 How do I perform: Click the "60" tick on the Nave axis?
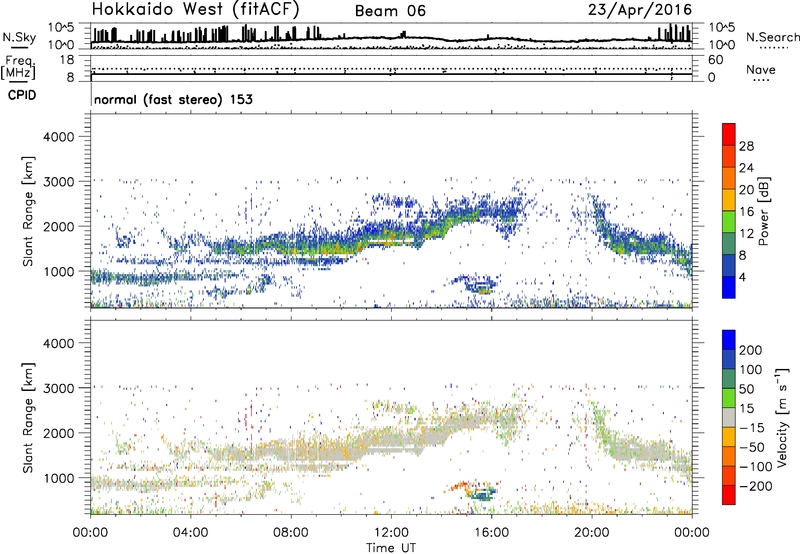coord(715,60)
